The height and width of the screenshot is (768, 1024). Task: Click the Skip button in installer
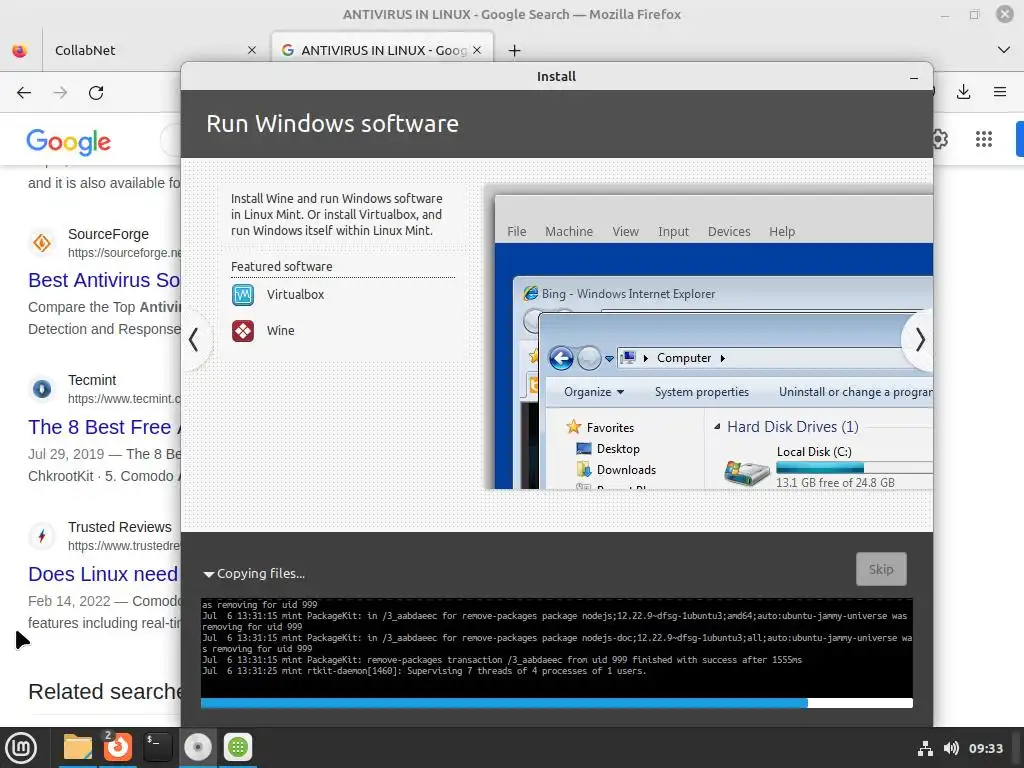pos(881,569)
